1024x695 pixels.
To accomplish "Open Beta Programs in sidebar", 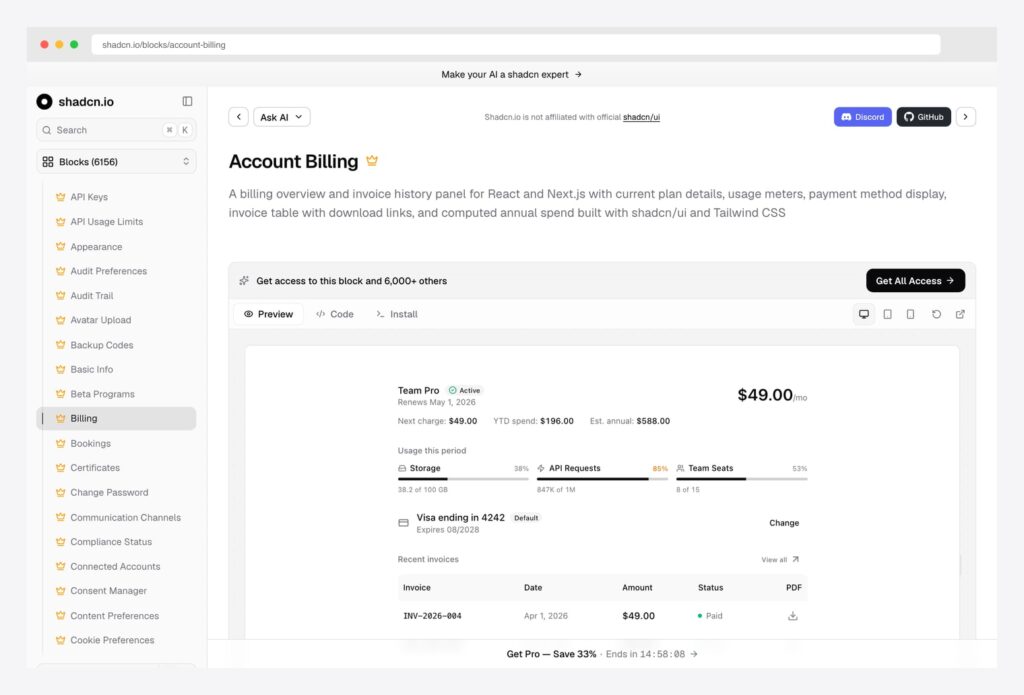I will [x=103, y=394].
